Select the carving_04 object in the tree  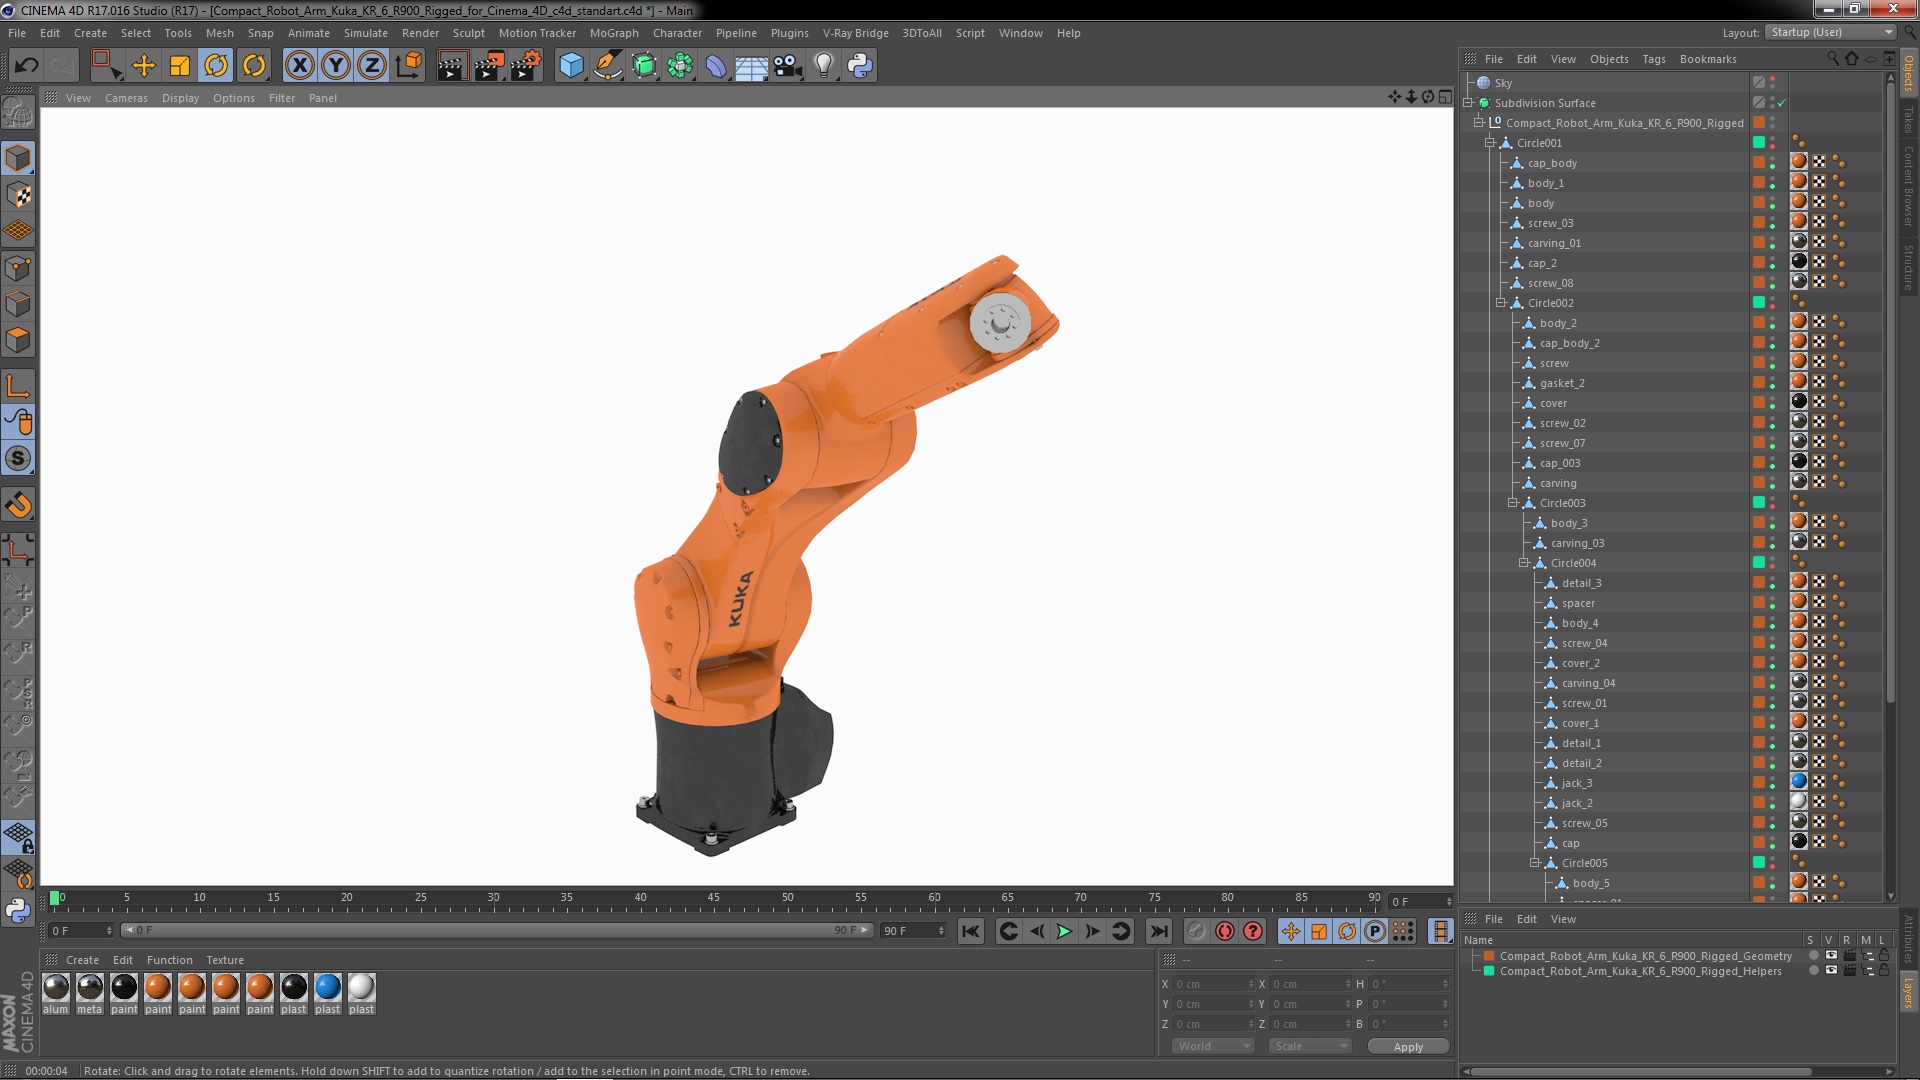pyautogui.click(x=1588, y=683)
